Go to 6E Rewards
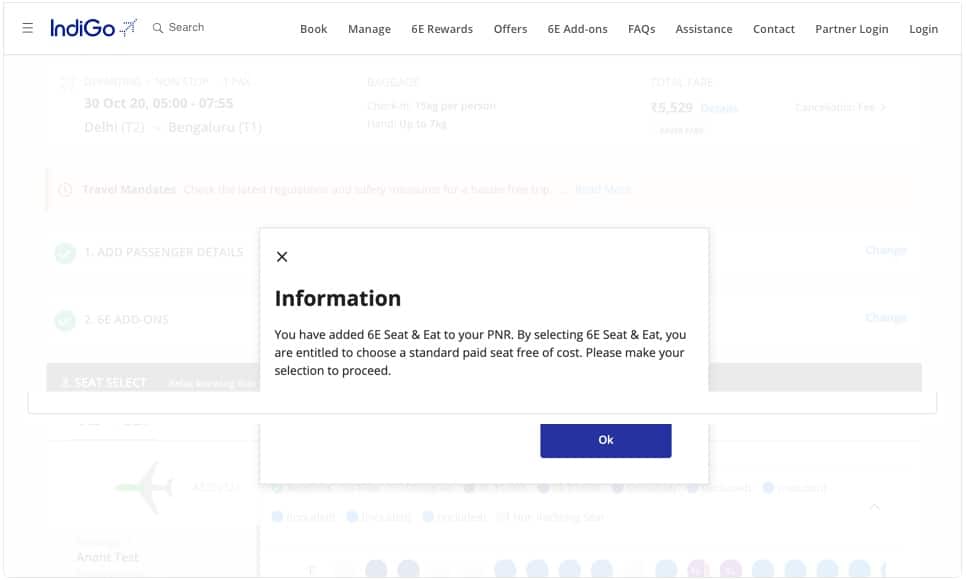This screenshot has width=966, height=580. click(442, 29)
